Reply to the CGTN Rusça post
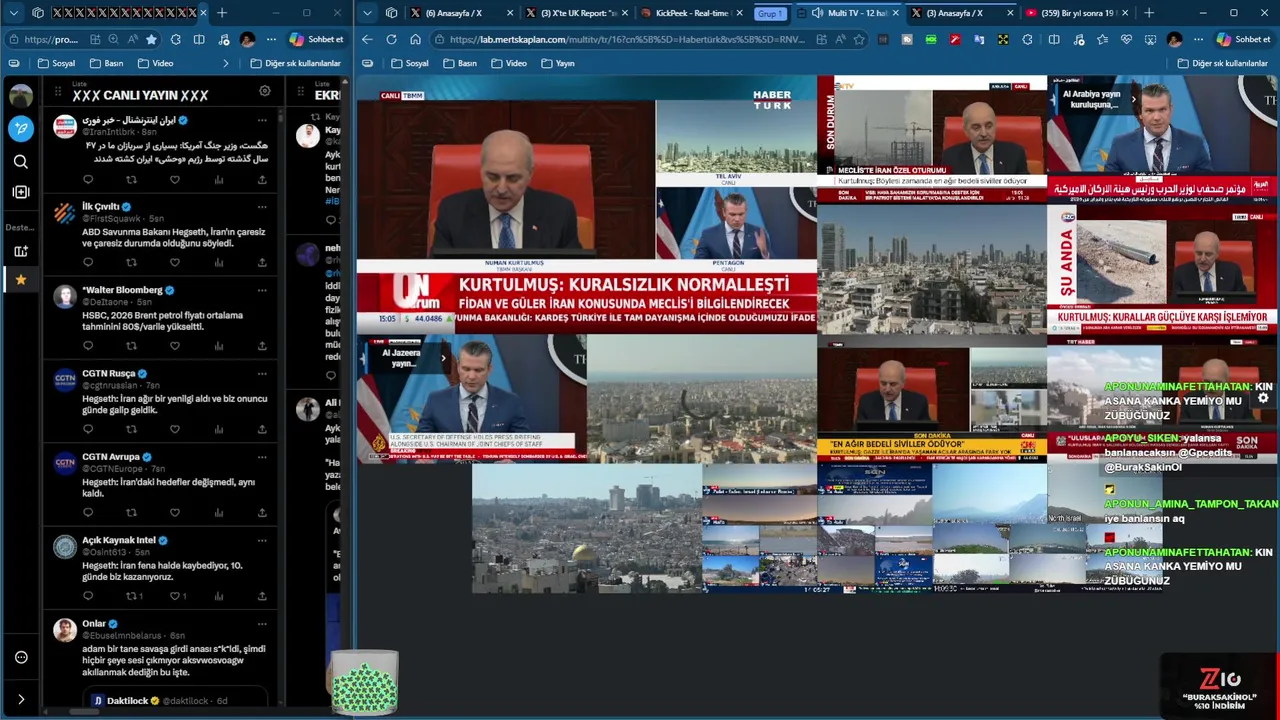This screenshot has width=1280, height=720. [88, 429]
